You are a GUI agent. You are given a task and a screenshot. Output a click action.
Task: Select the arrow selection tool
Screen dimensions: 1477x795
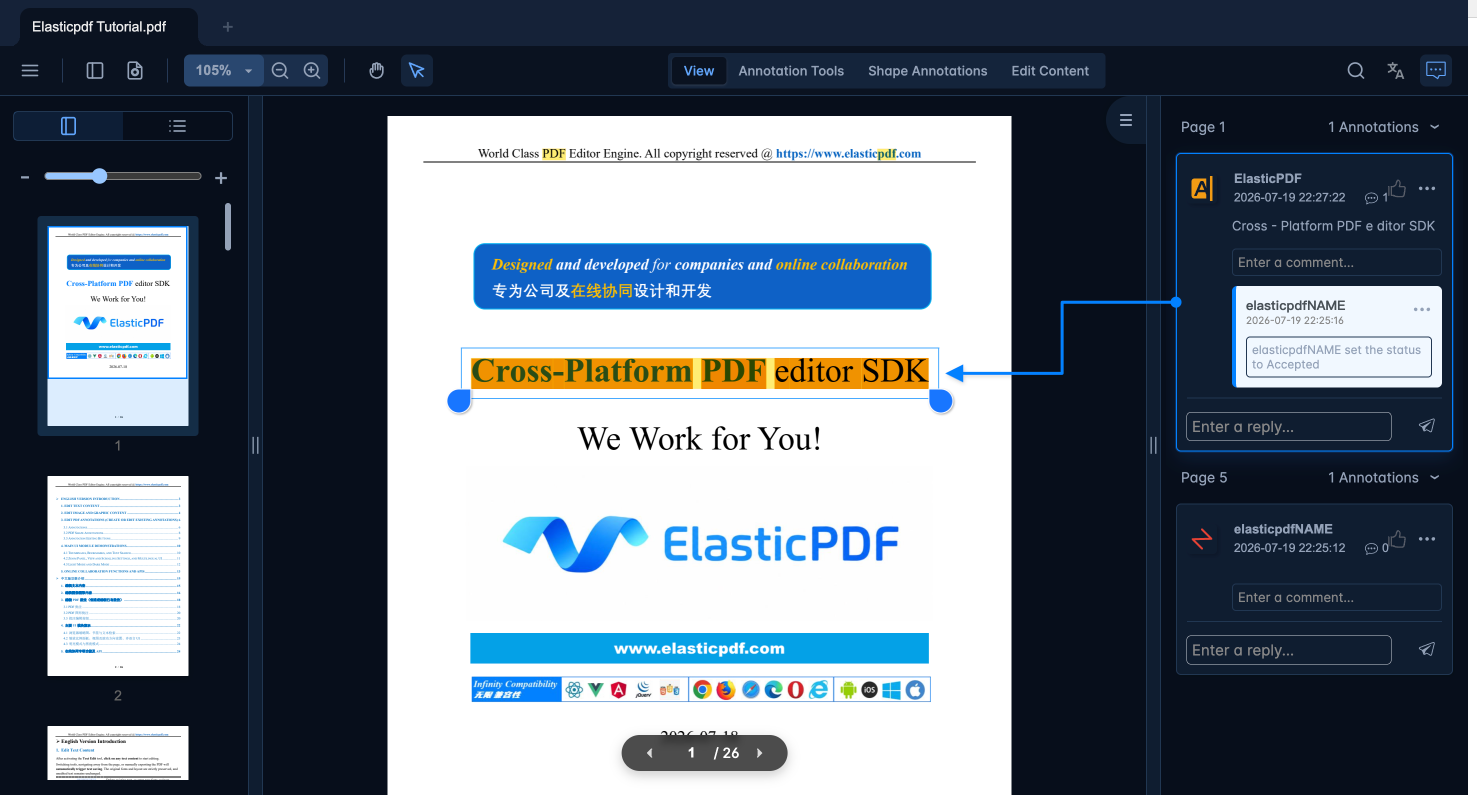417,71
